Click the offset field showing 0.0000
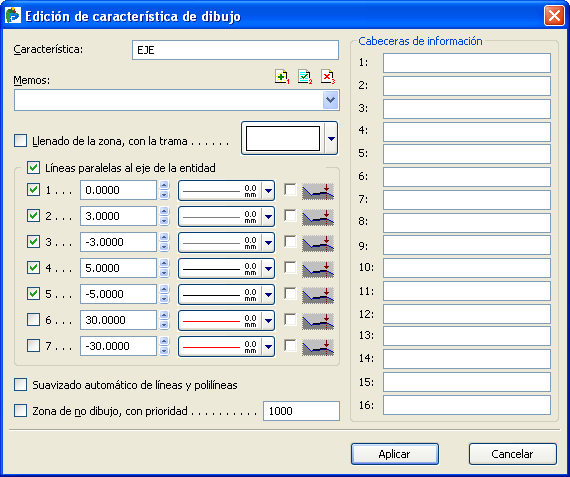Viewport: 570px width, 477px height. (119, 190)
